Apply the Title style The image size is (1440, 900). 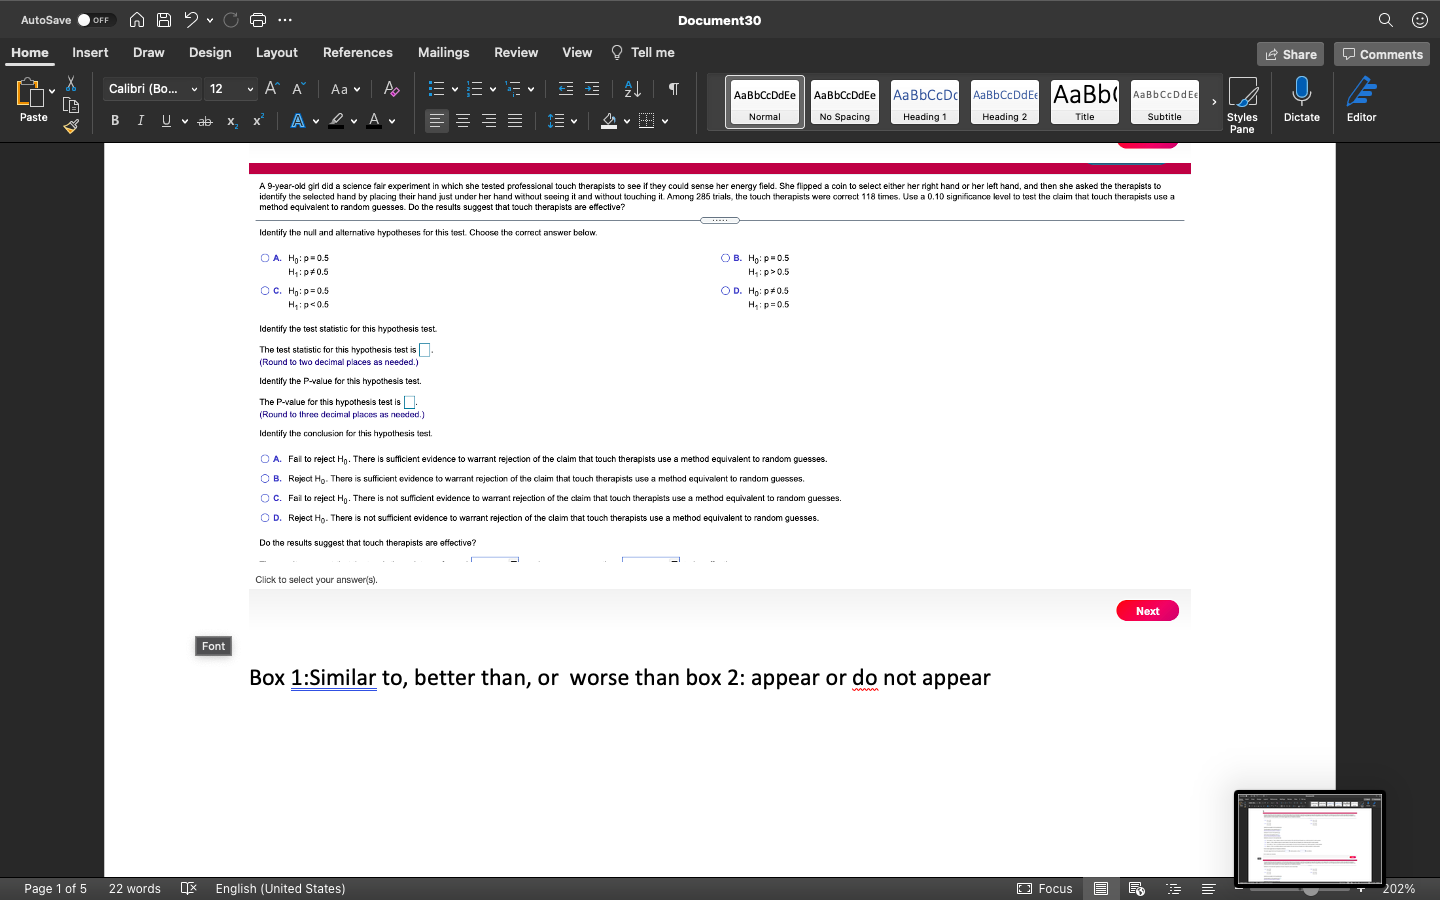(x=1085, y=102)
